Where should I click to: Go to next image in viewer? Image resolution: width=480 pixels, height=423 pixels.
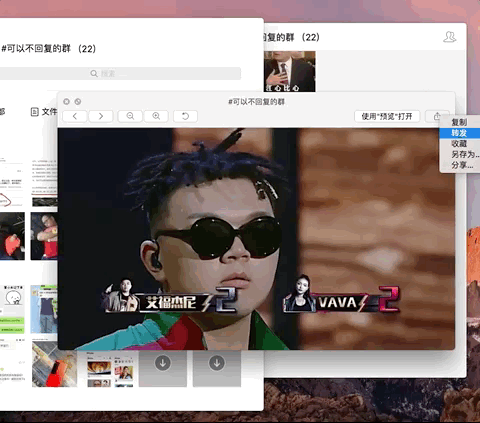(x=101, y=116)
